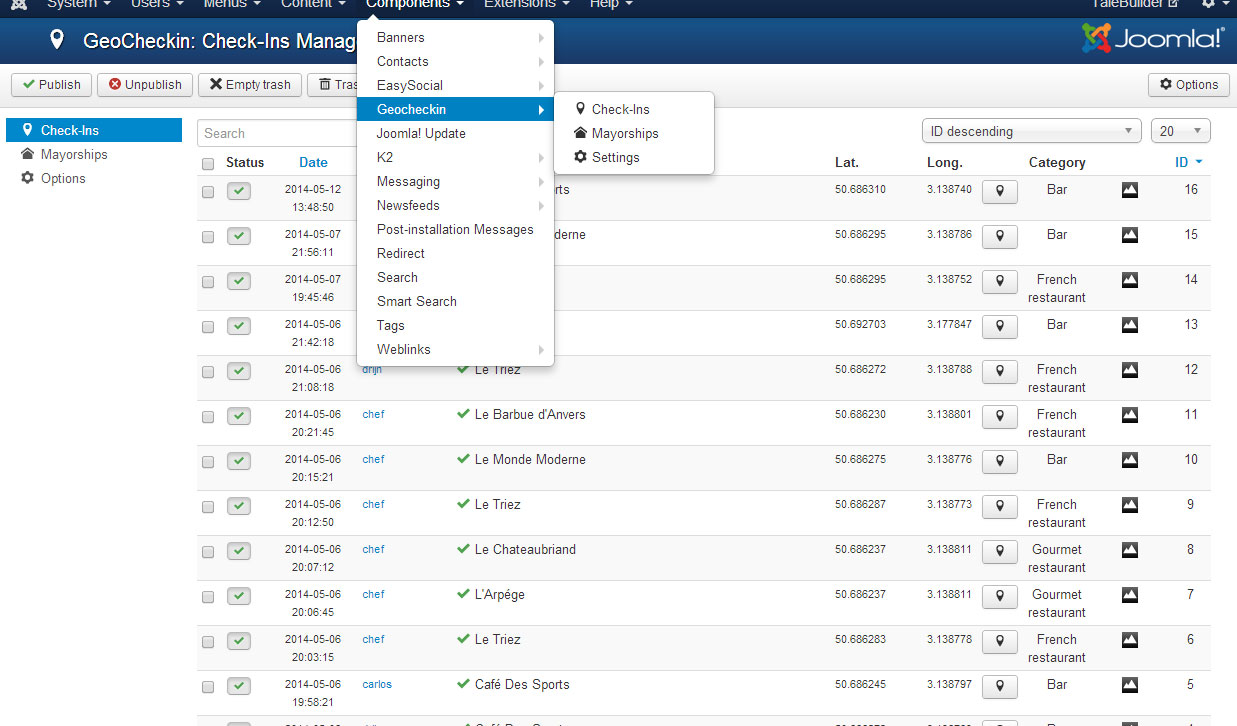Toggle published status for check-in ID 16

pos(238,191)
